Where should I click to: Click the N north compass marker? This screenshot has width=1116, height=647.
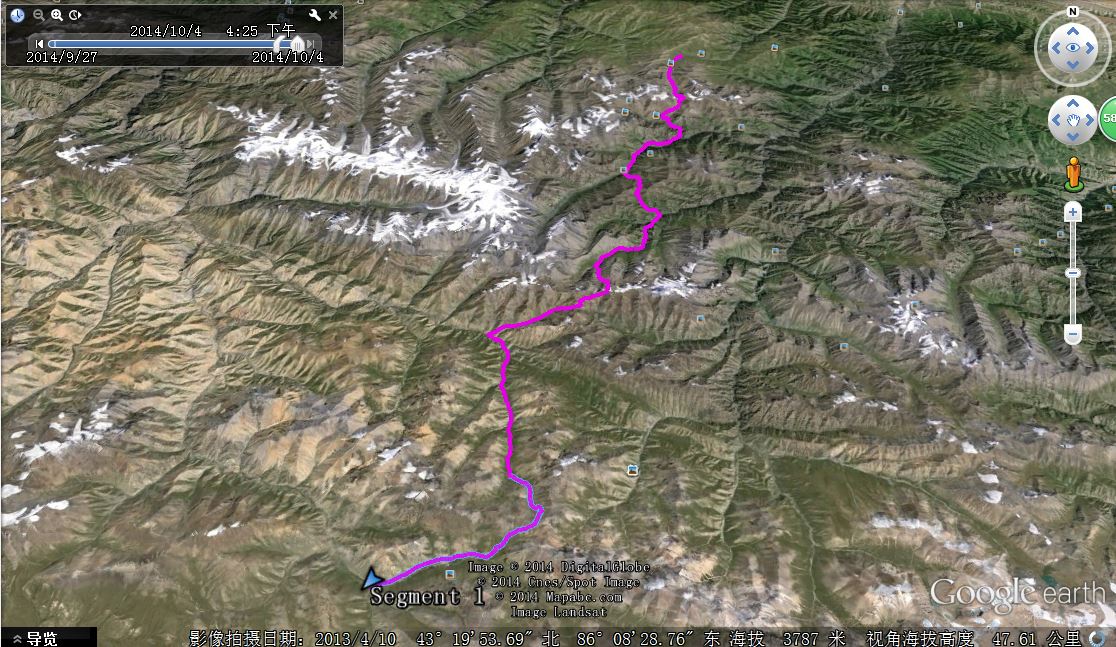1073,11
